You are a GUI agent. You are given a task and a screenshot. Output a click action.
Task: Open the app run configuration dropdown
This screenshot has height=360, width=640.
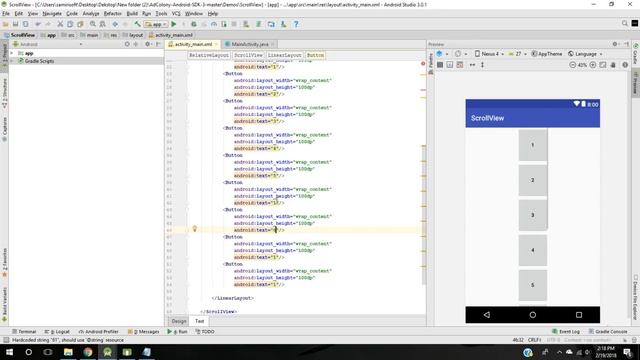(156, 24)
